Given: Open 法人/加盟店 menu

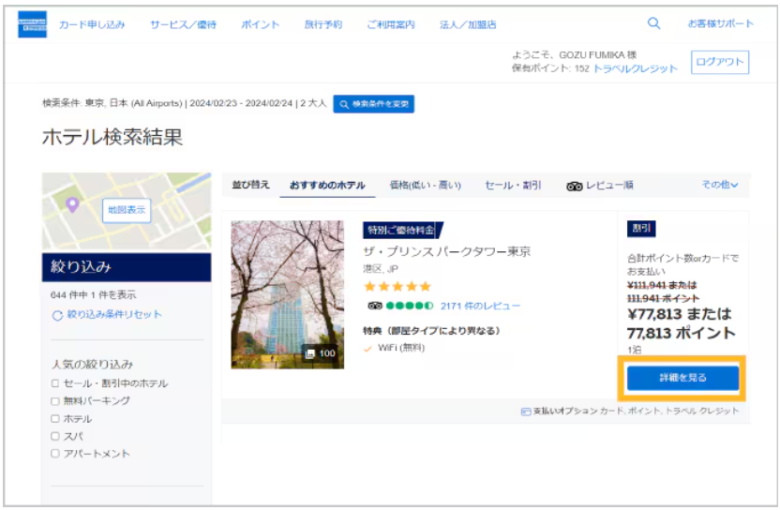Looking at the screenshot, I should tap(468, 24).
